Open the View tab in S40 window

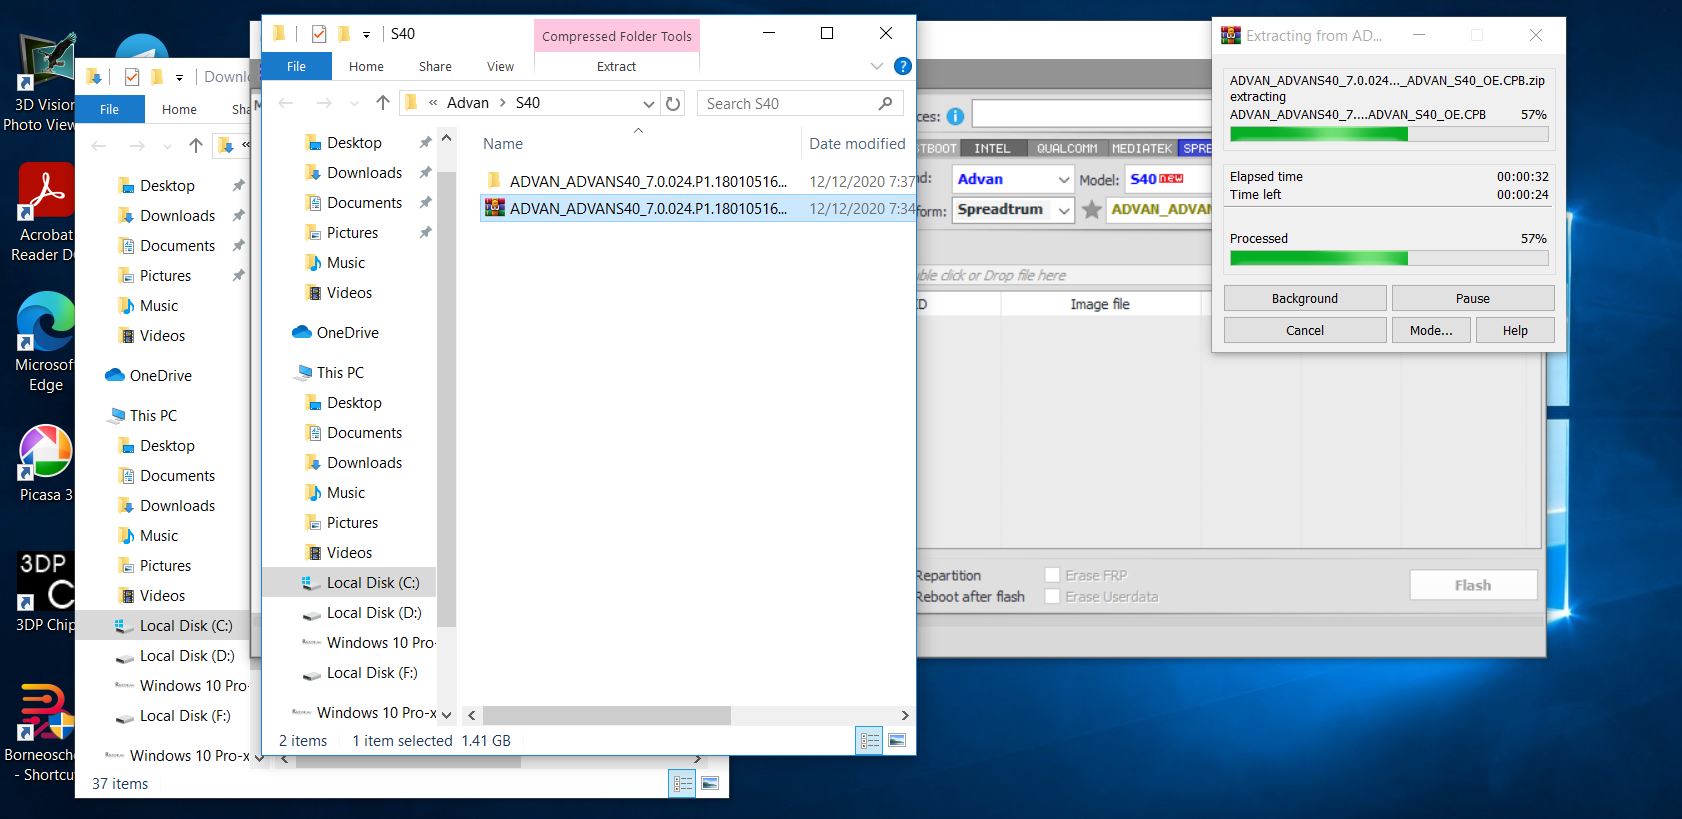(x=500, y=66)
